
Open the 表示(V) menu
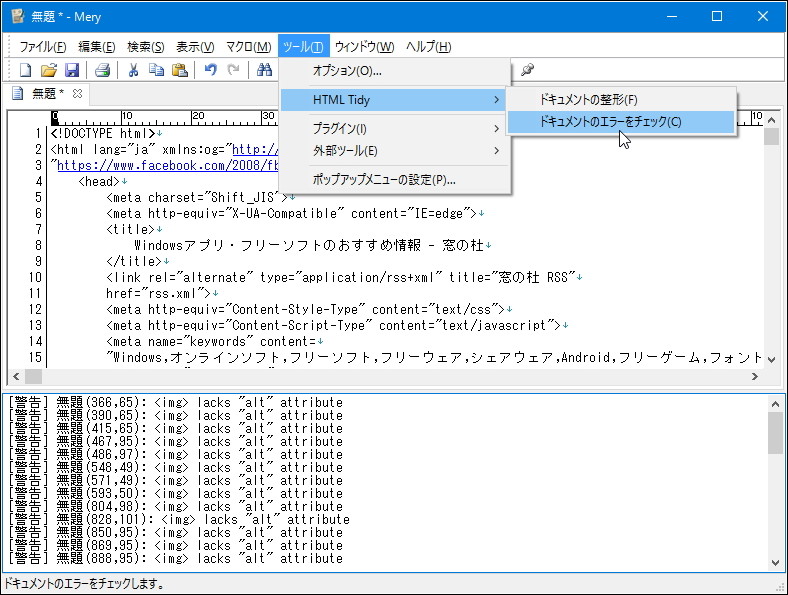(195, 47)
